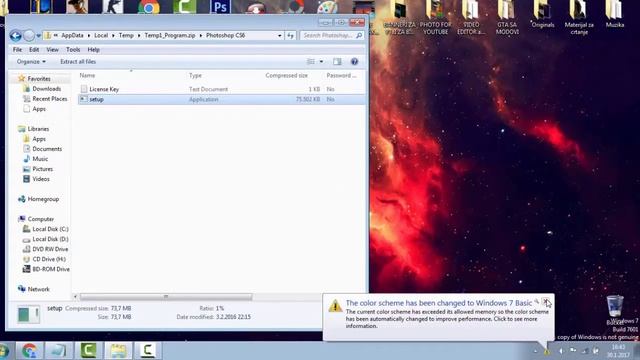Sort by Compressed size column header
Viewport: 640px width, 360px height.
[x=286, y=76]
